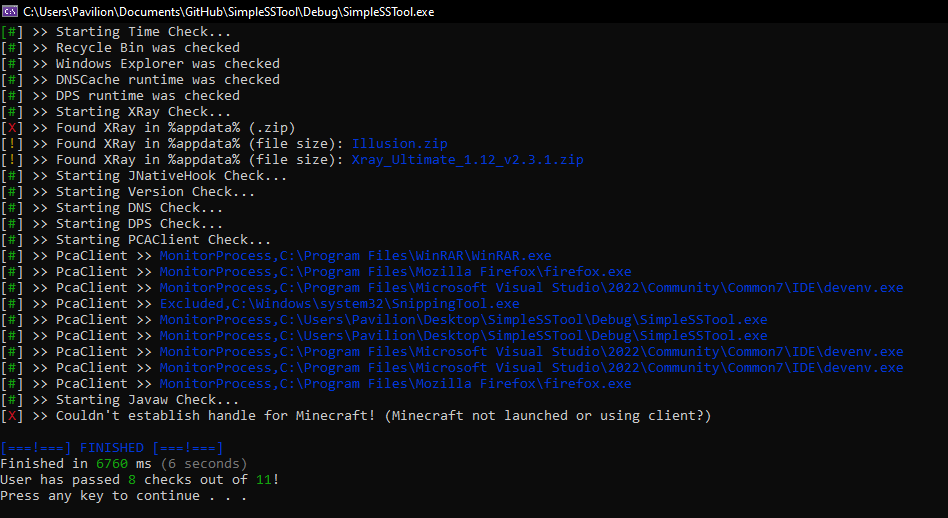The height and width of the screenshot is (518, 948).
Task: Click the green 6760 elapsed time value
Action: pos(112,464)
